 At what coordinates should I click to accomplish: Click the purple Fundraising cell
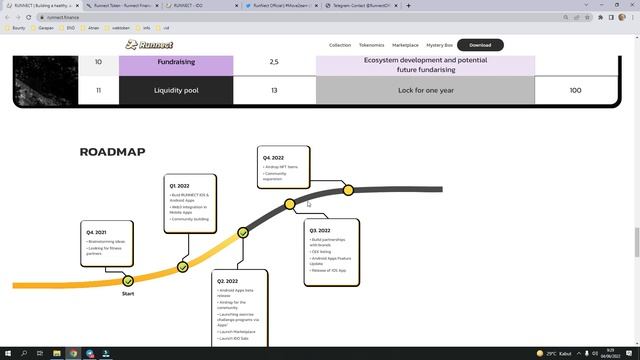pos(176,66)
